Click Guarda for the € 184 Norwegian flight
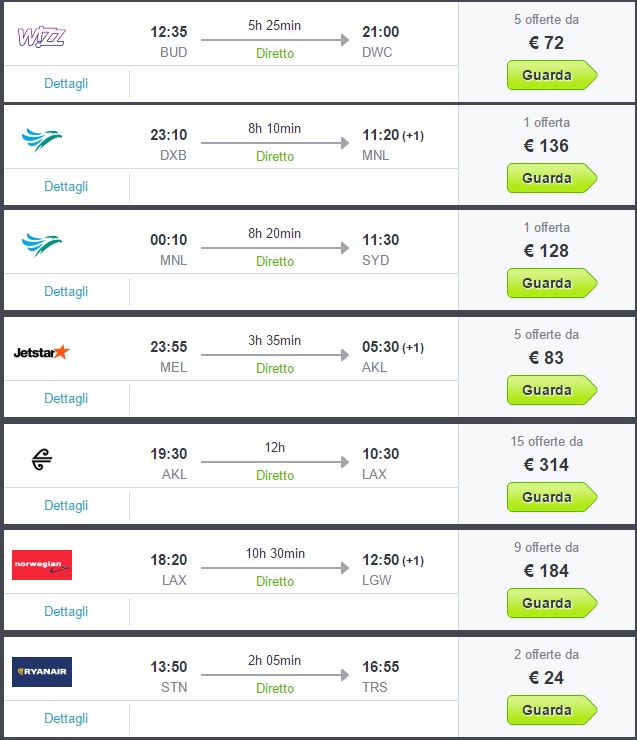 (550, 603)
